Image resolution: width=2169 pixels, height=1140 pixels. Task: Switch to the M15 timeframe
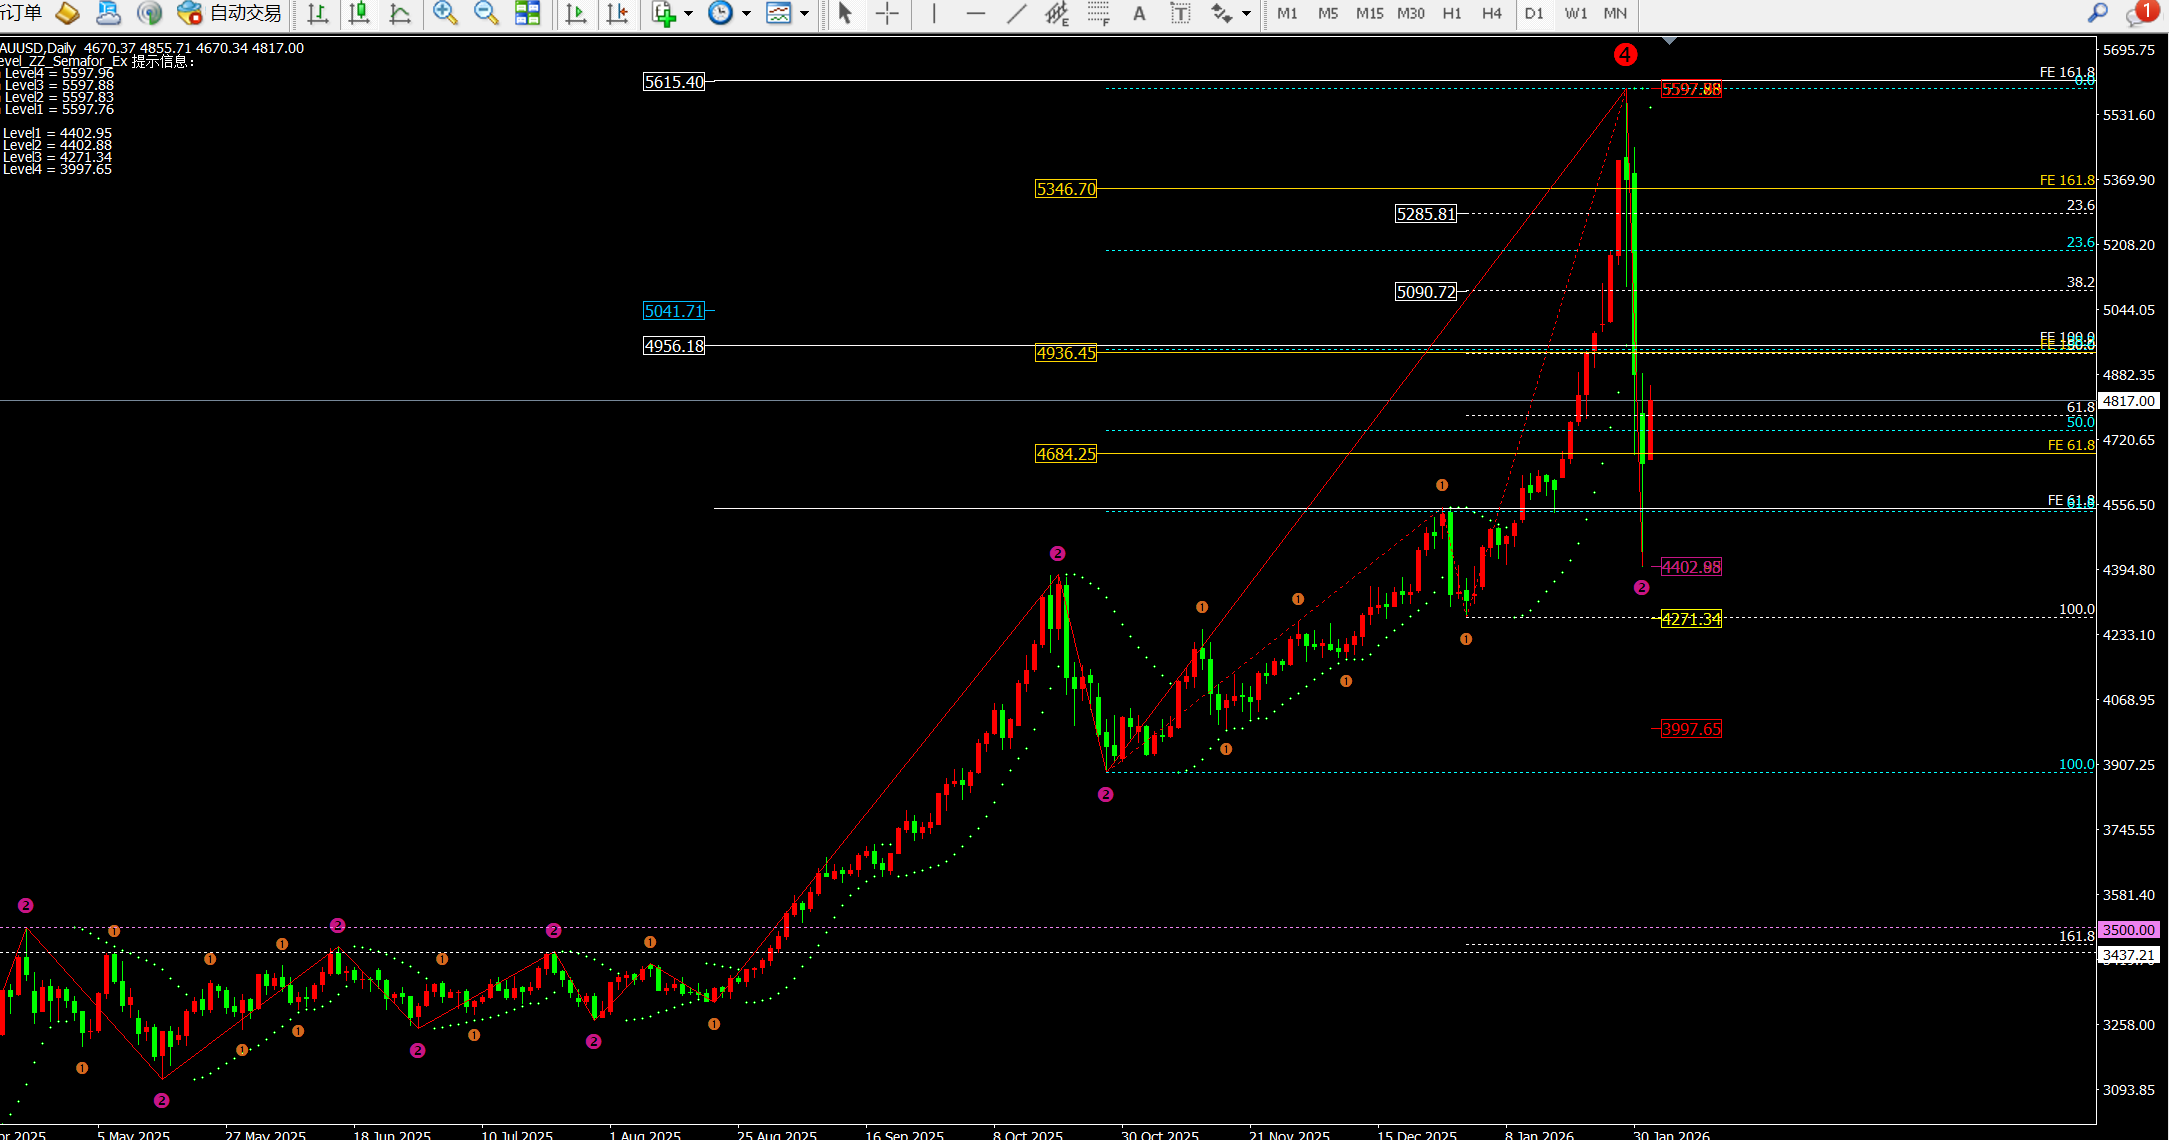1368,13
